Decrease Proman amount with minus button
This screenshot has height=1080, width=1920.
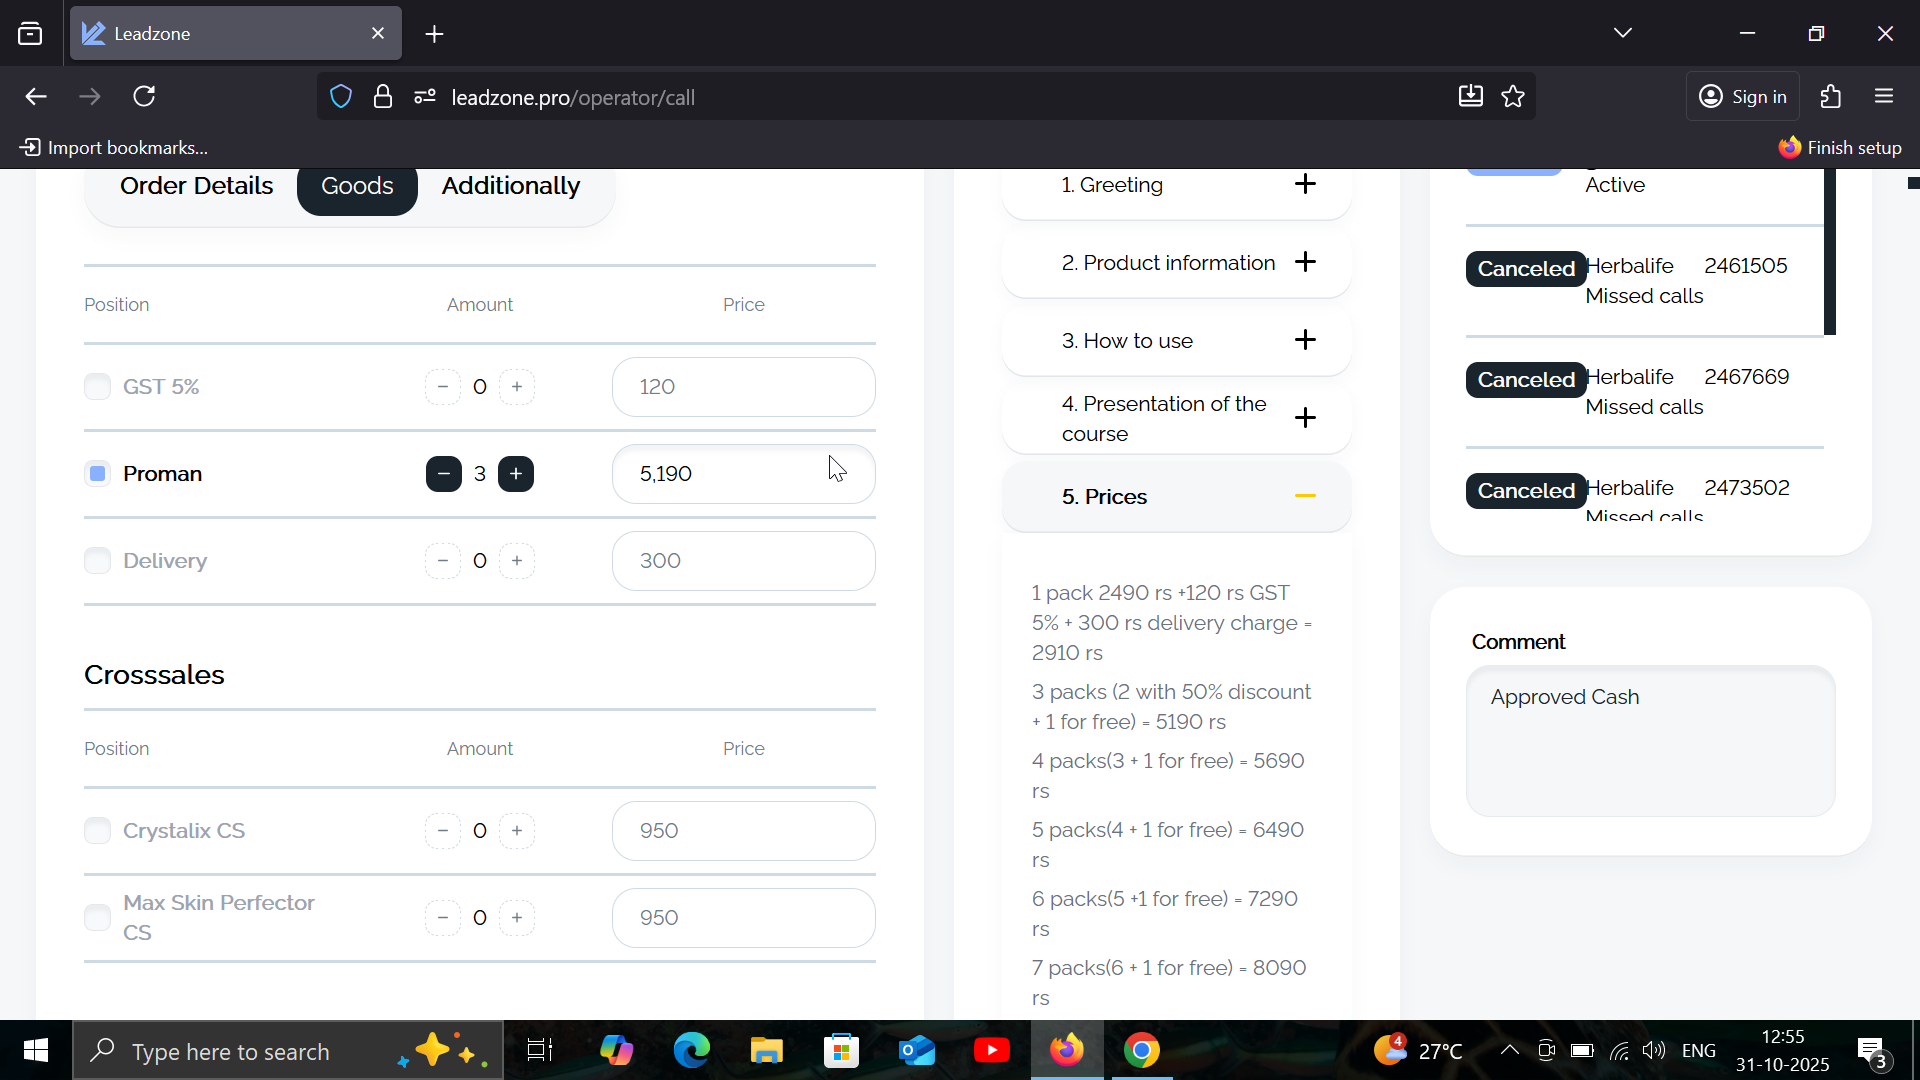coord(443,474)
